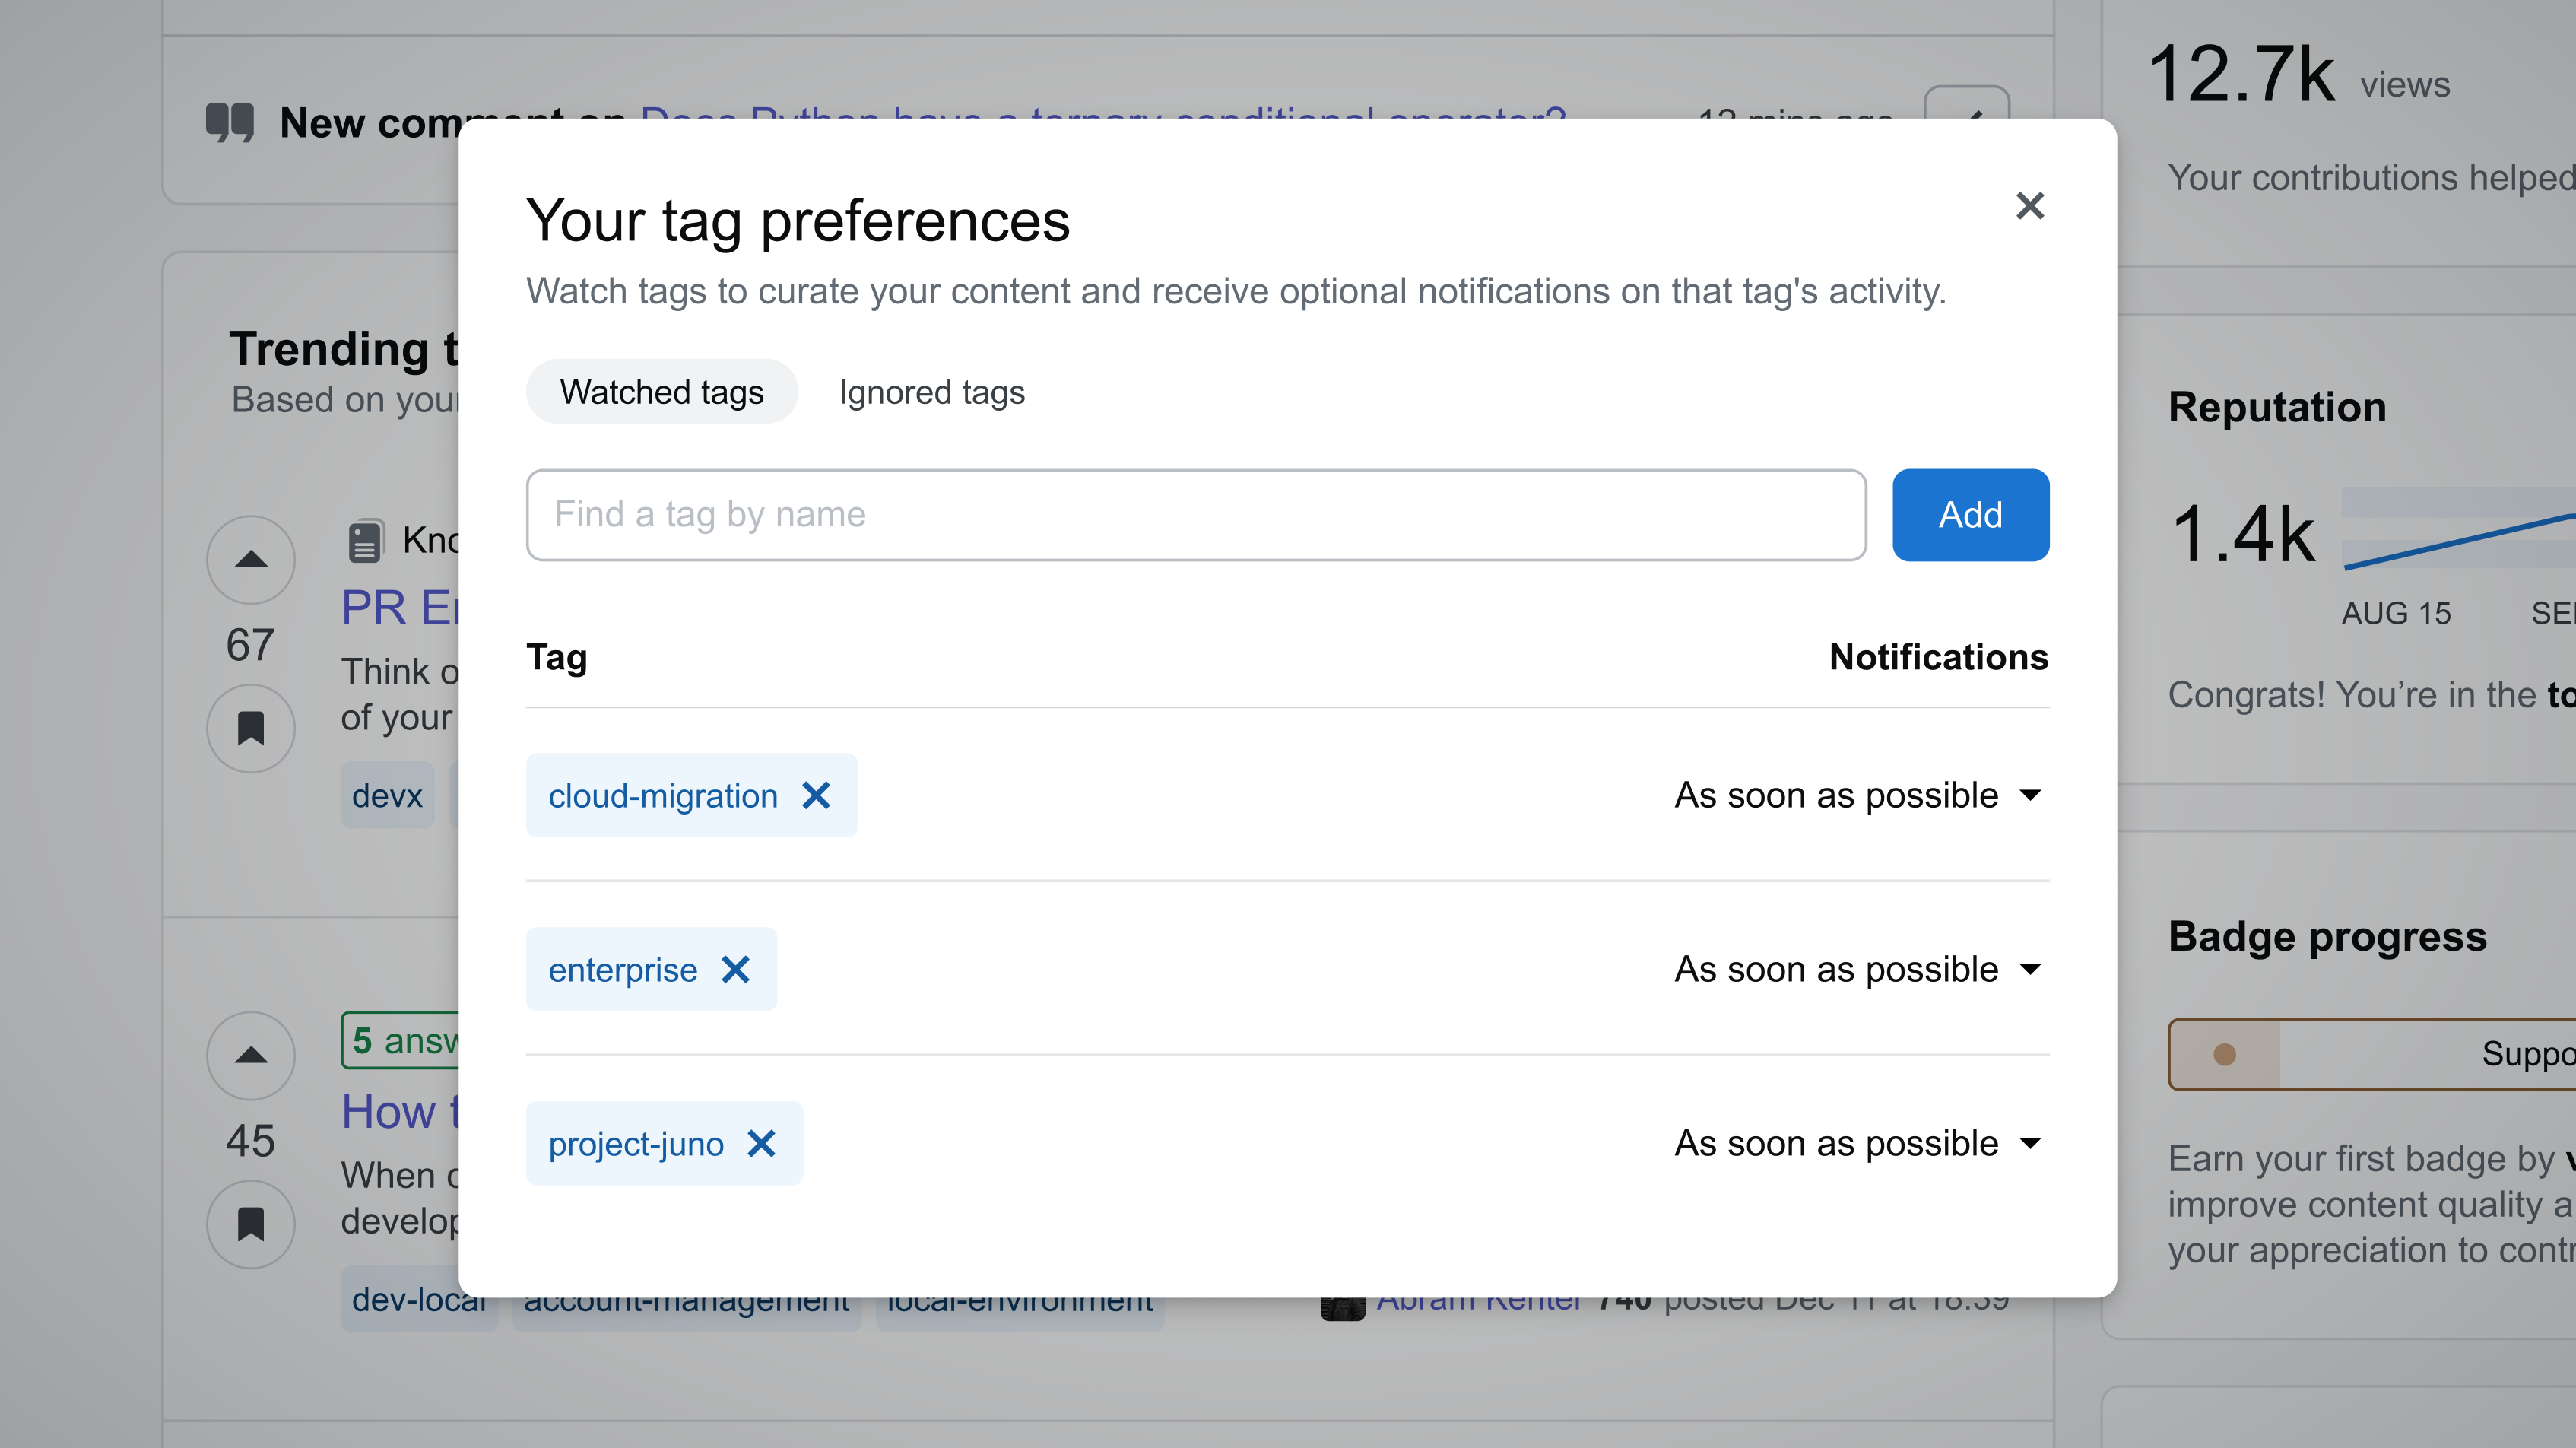Image resolution: width=2576 pixels, height=1448 pixels.
Task: Remove the project-juno watched tag
Action: [x=762, y=1144]
